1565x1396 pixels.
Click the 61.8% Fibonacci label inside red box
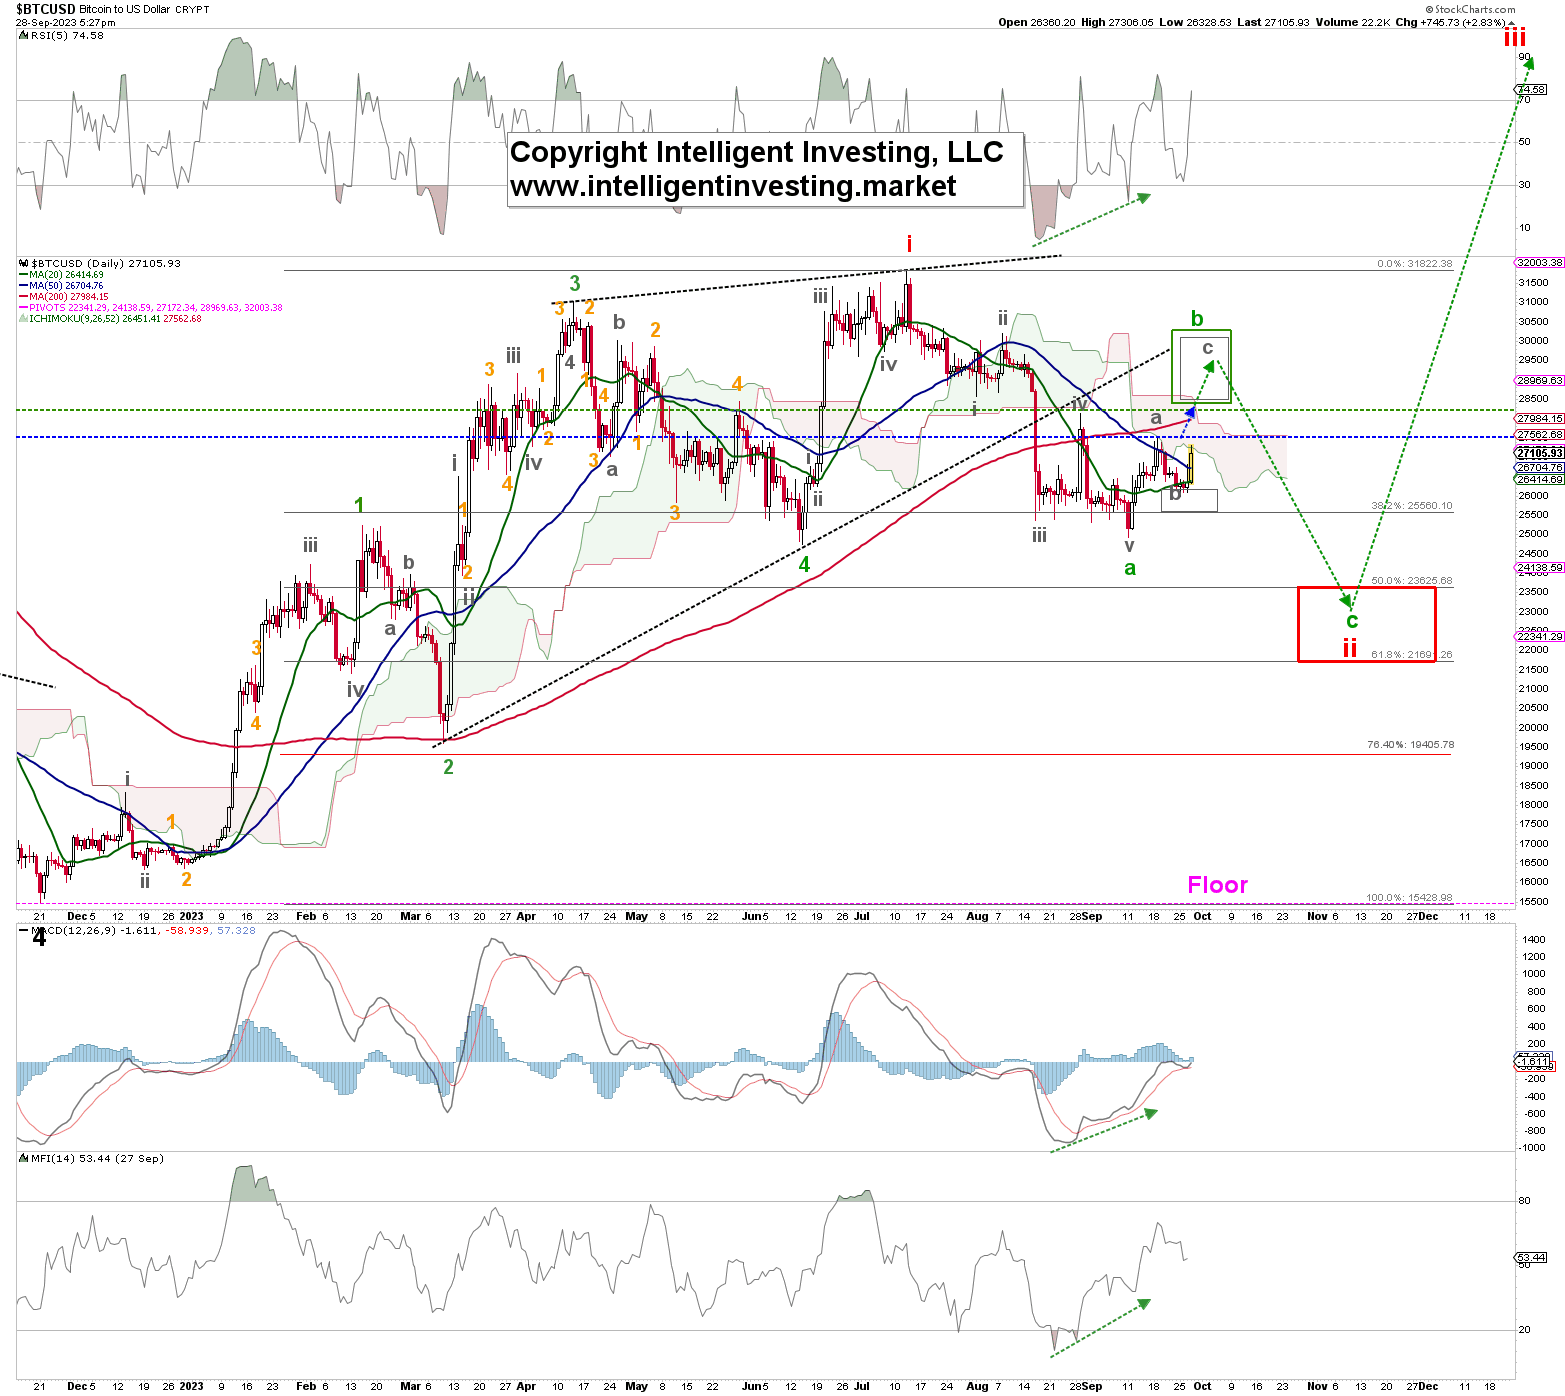tap(1411, 655)
